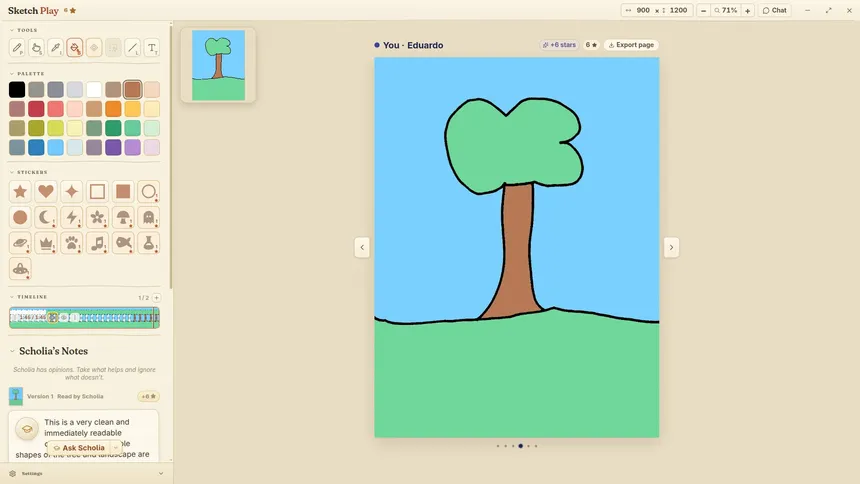Select the Pencil tool
This screenshot has width=860, height=484.
coord(17,48)
